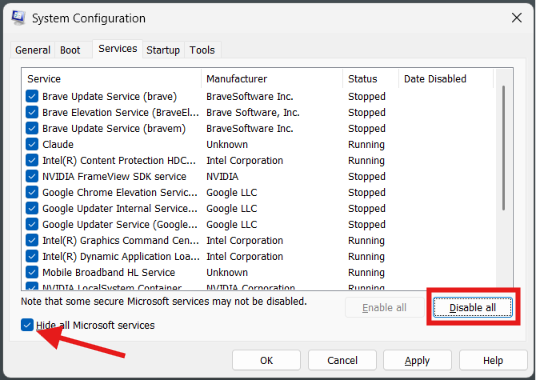536x380 pixels.
Task: Switch to the General tab
Action: 33,50
